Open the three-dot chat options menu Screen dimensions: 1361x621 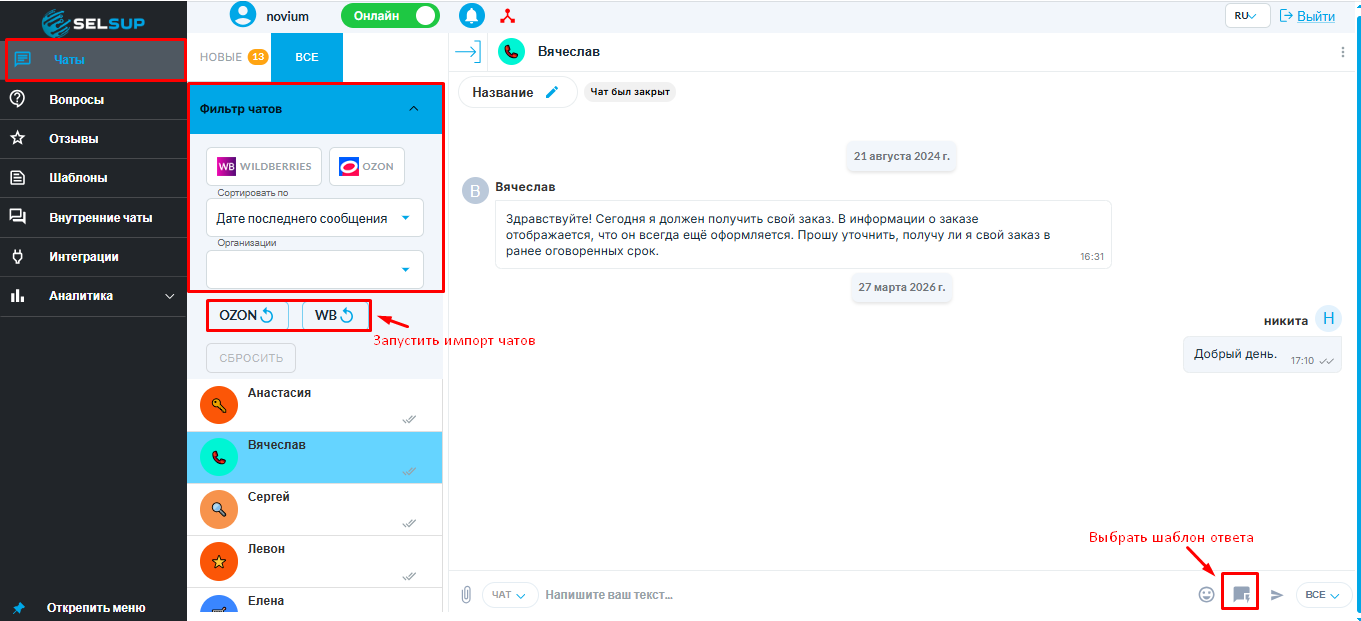point(1342,52)
